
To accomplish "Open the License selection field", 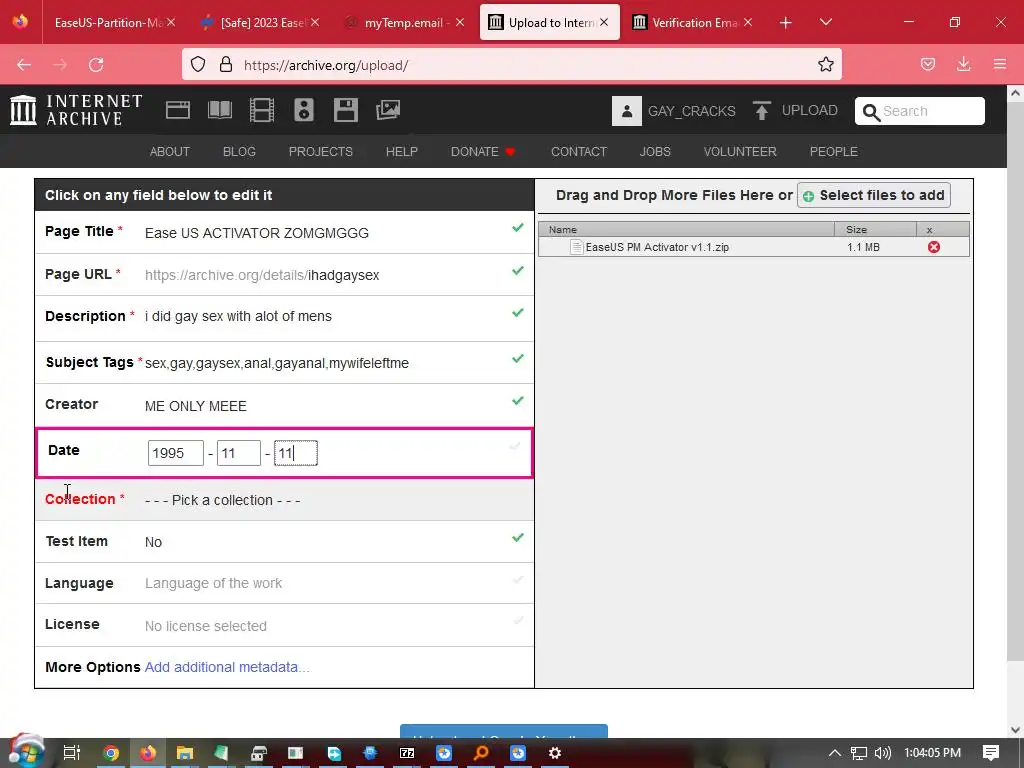I will (x=284, y=626).
